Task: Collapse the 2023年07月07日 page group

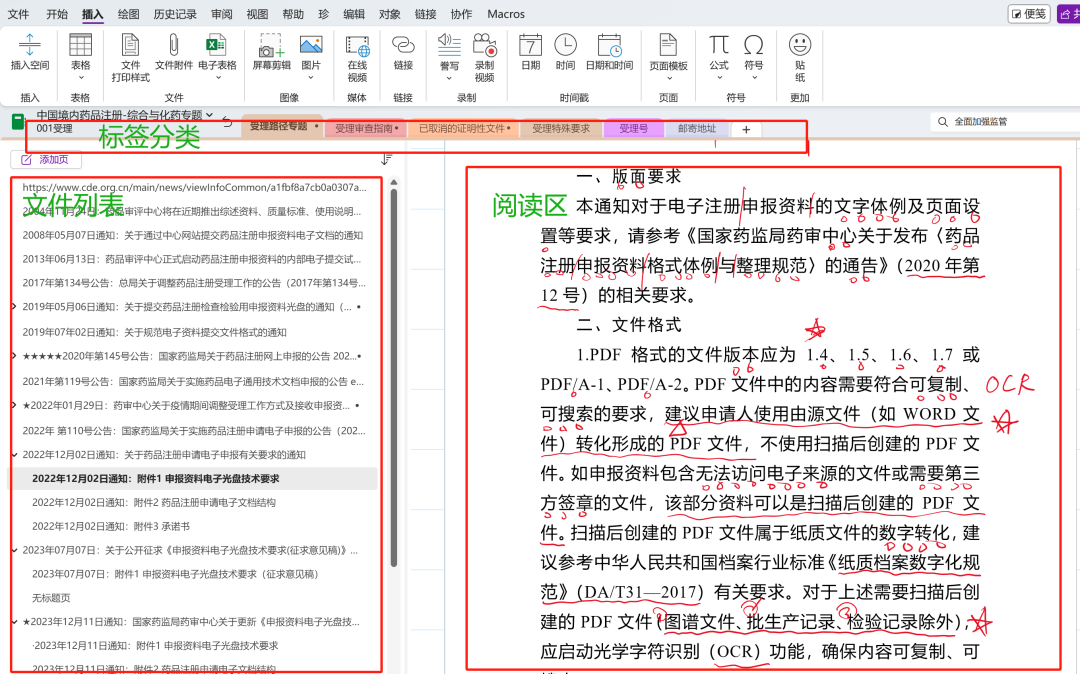Action: (14, 550)
